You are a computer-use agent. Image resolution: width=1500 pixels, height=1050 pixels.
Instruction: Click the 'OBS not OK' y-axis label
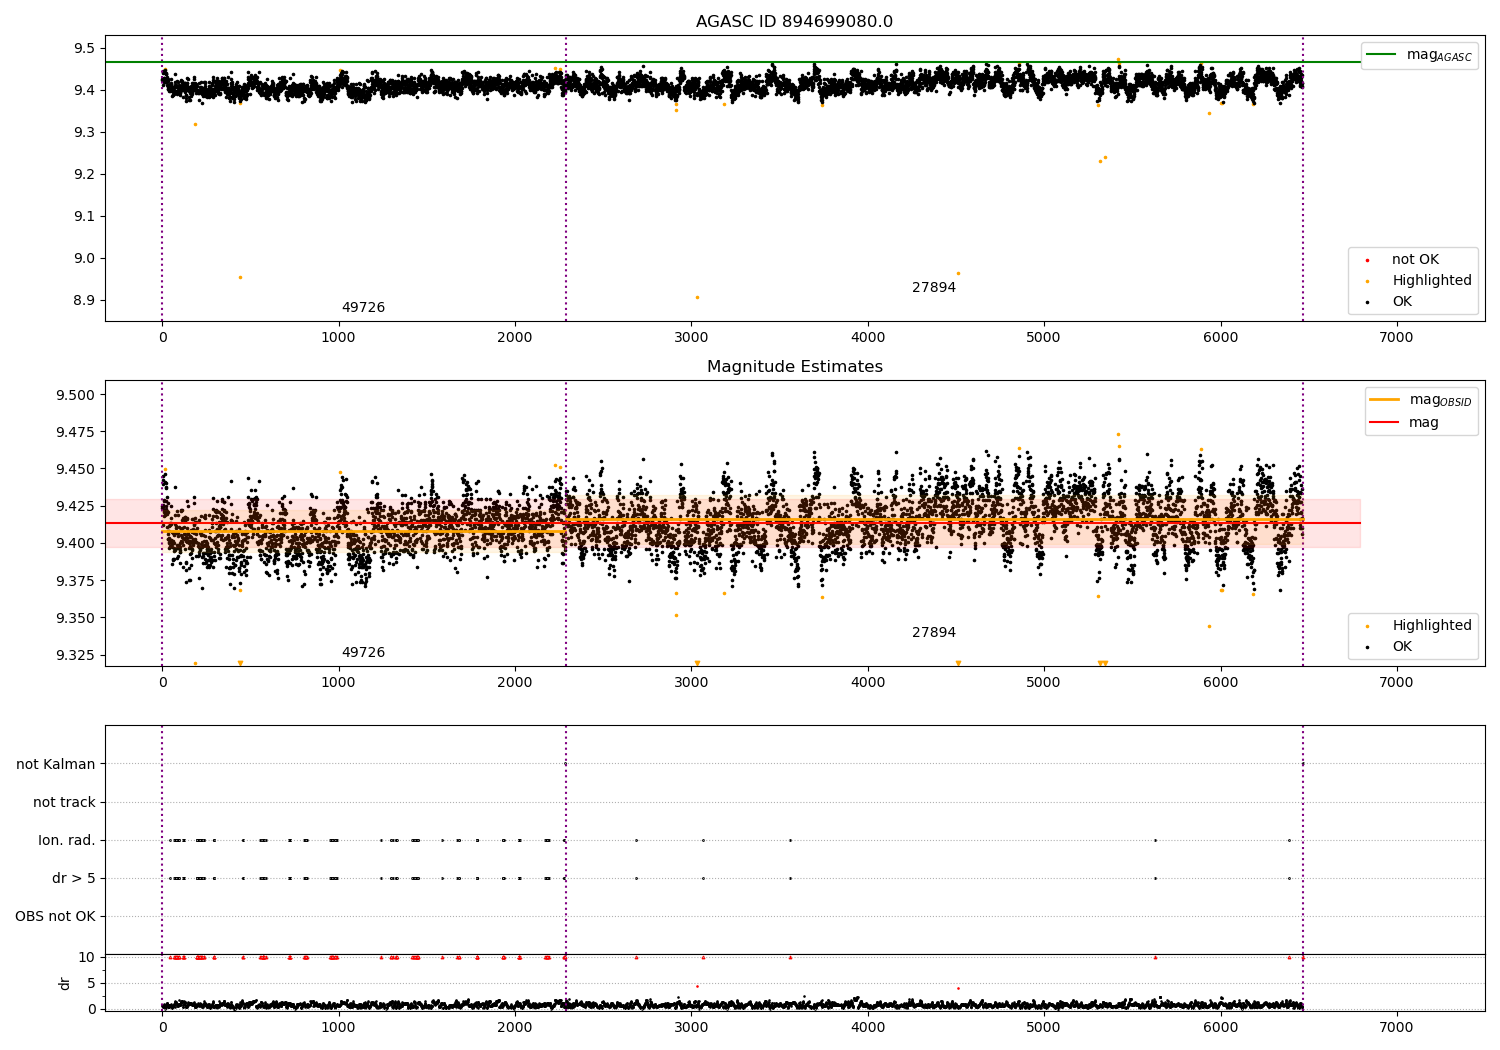click(55, 916)
